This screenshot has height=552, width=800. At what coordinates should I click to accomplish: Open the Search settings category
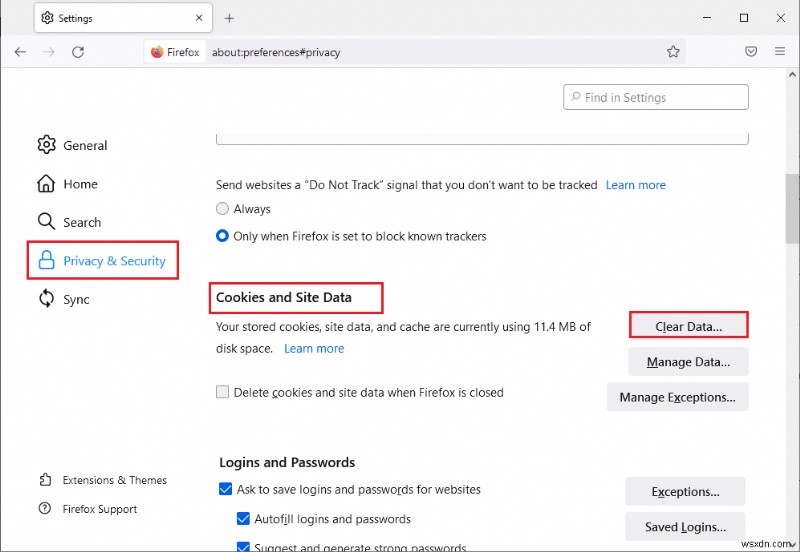(81, 222)
